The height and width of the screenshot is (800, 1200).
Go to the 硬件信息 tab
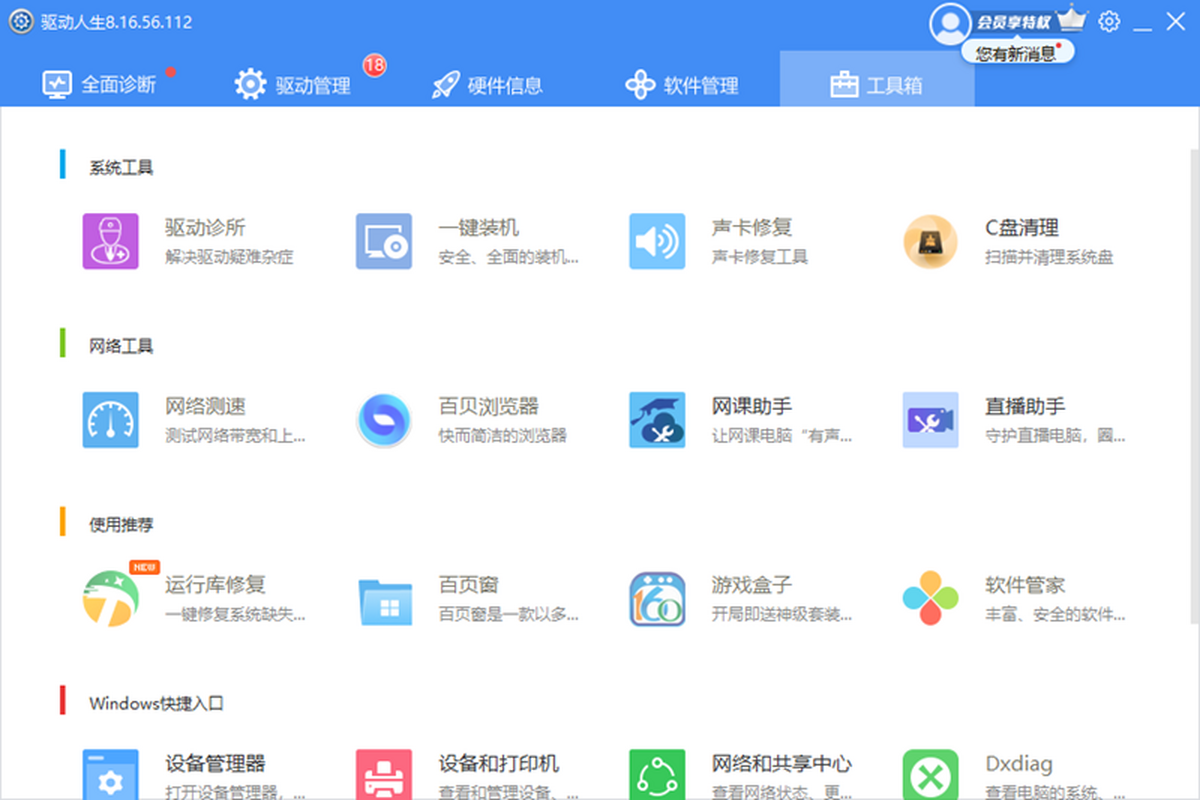487,84
